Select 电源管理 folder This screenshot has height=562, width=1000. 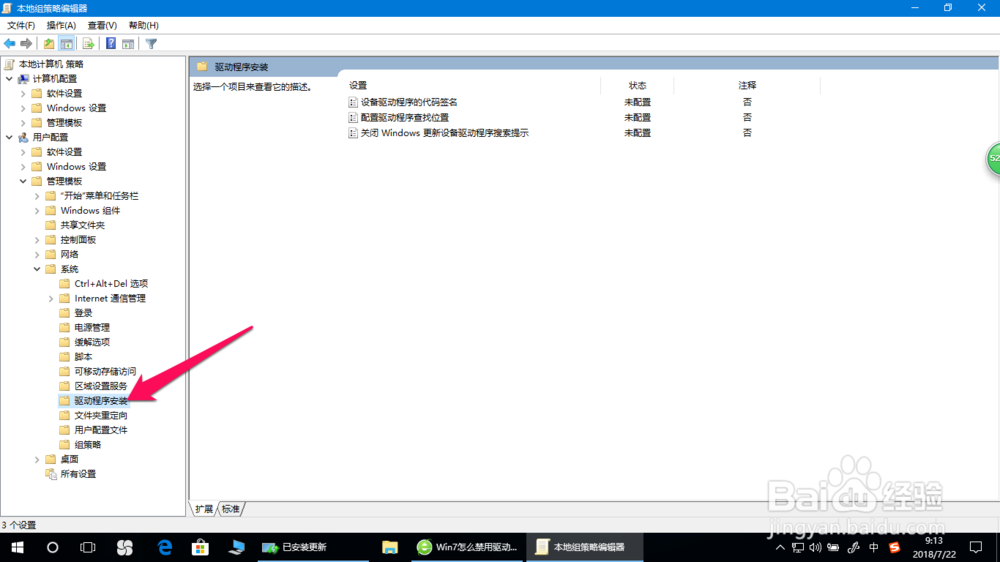[x=92, y=327]
